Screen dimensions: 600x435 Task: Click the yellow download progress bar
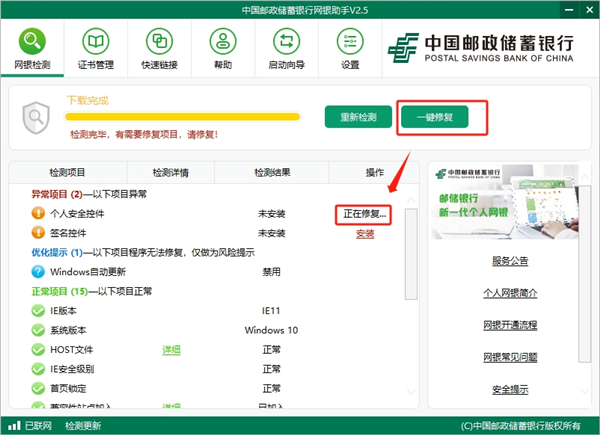182,116
